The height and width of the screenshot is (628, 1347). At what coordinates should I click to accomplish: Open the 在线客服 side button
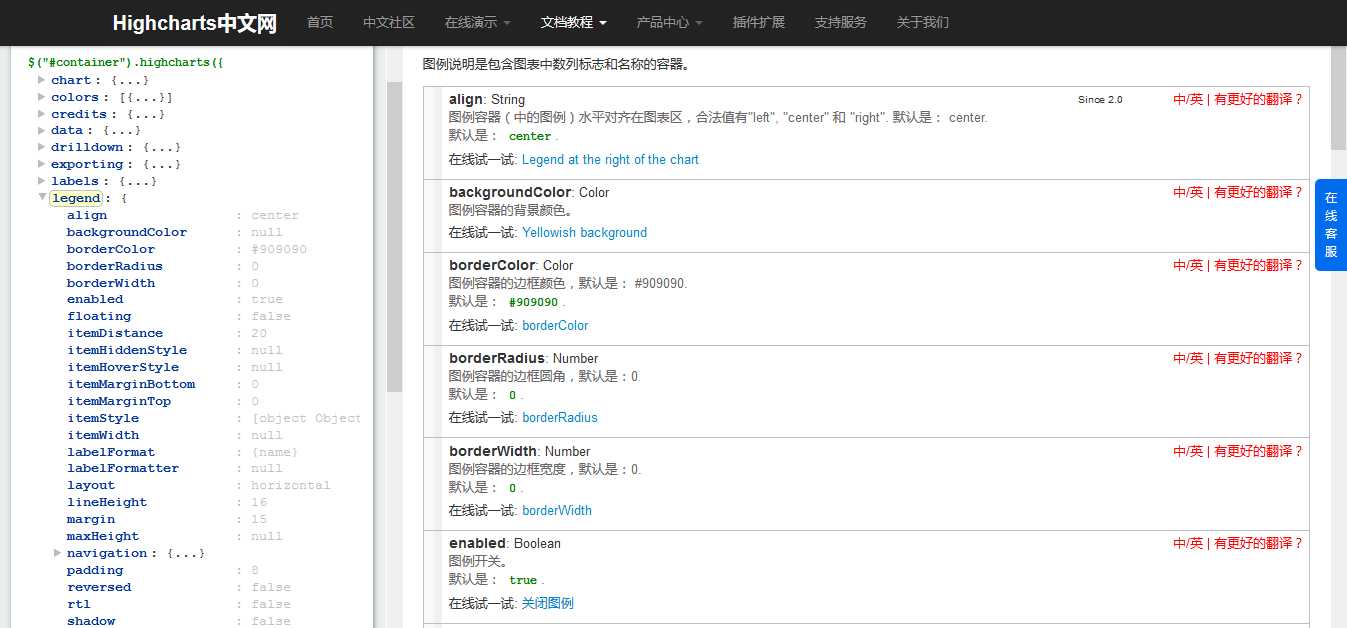click(x=1331, y=225)
